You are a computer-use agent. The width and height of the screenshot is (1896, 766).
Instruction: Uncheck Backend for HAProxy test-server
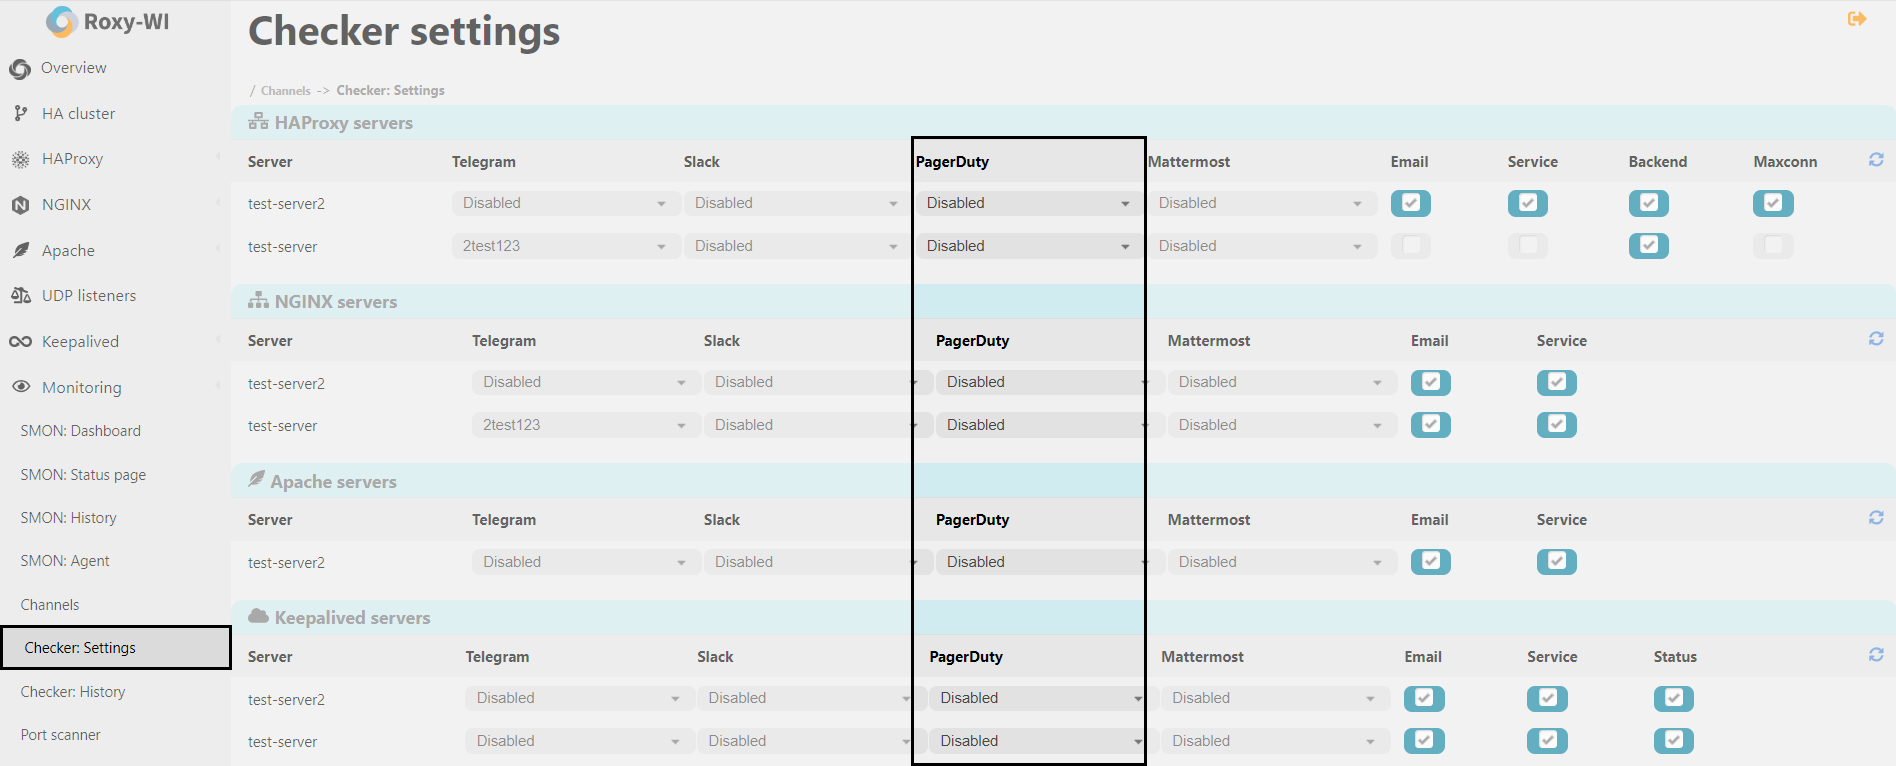pos(1649,245)
